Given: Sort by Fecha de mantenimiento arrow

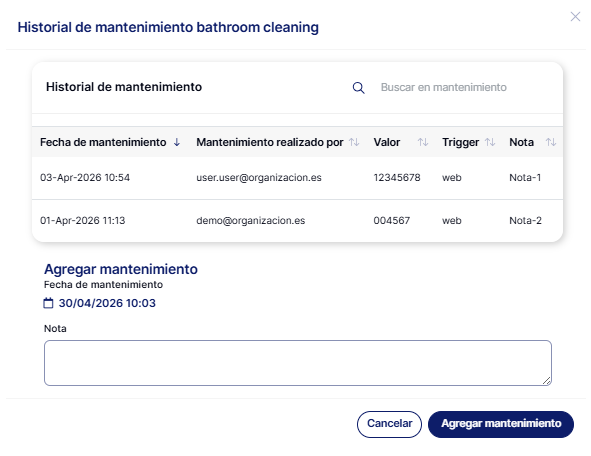Looking at the screenshot, I should [x=177, y=142].
